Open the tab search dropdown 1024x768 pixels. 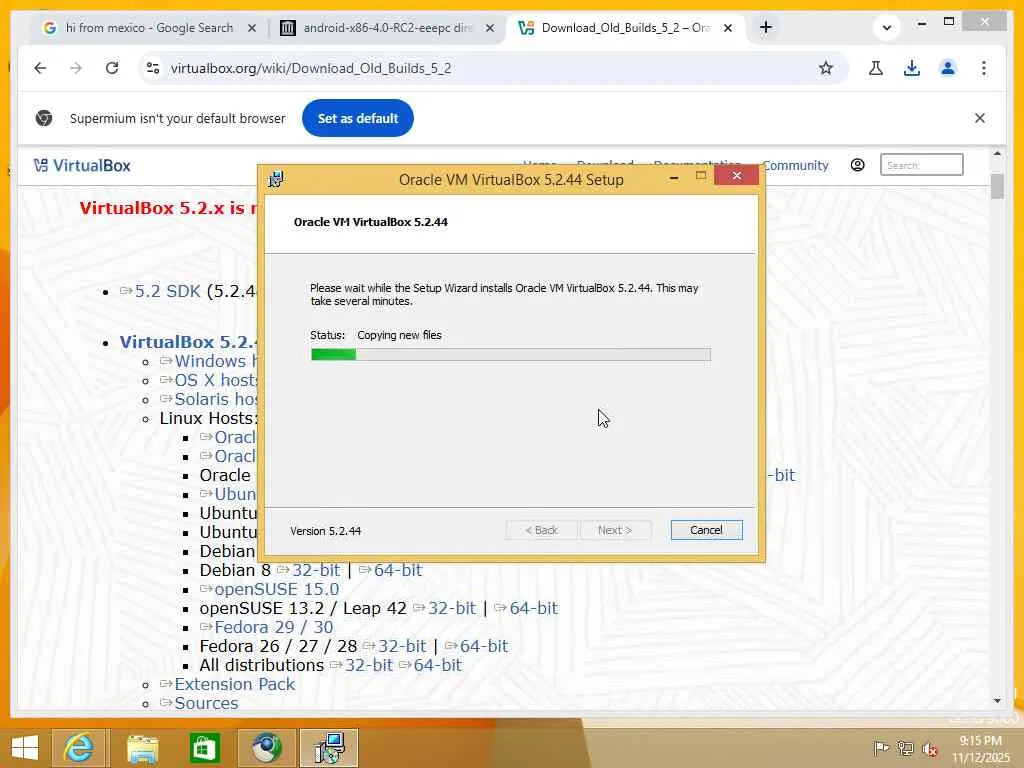point(886,27)
